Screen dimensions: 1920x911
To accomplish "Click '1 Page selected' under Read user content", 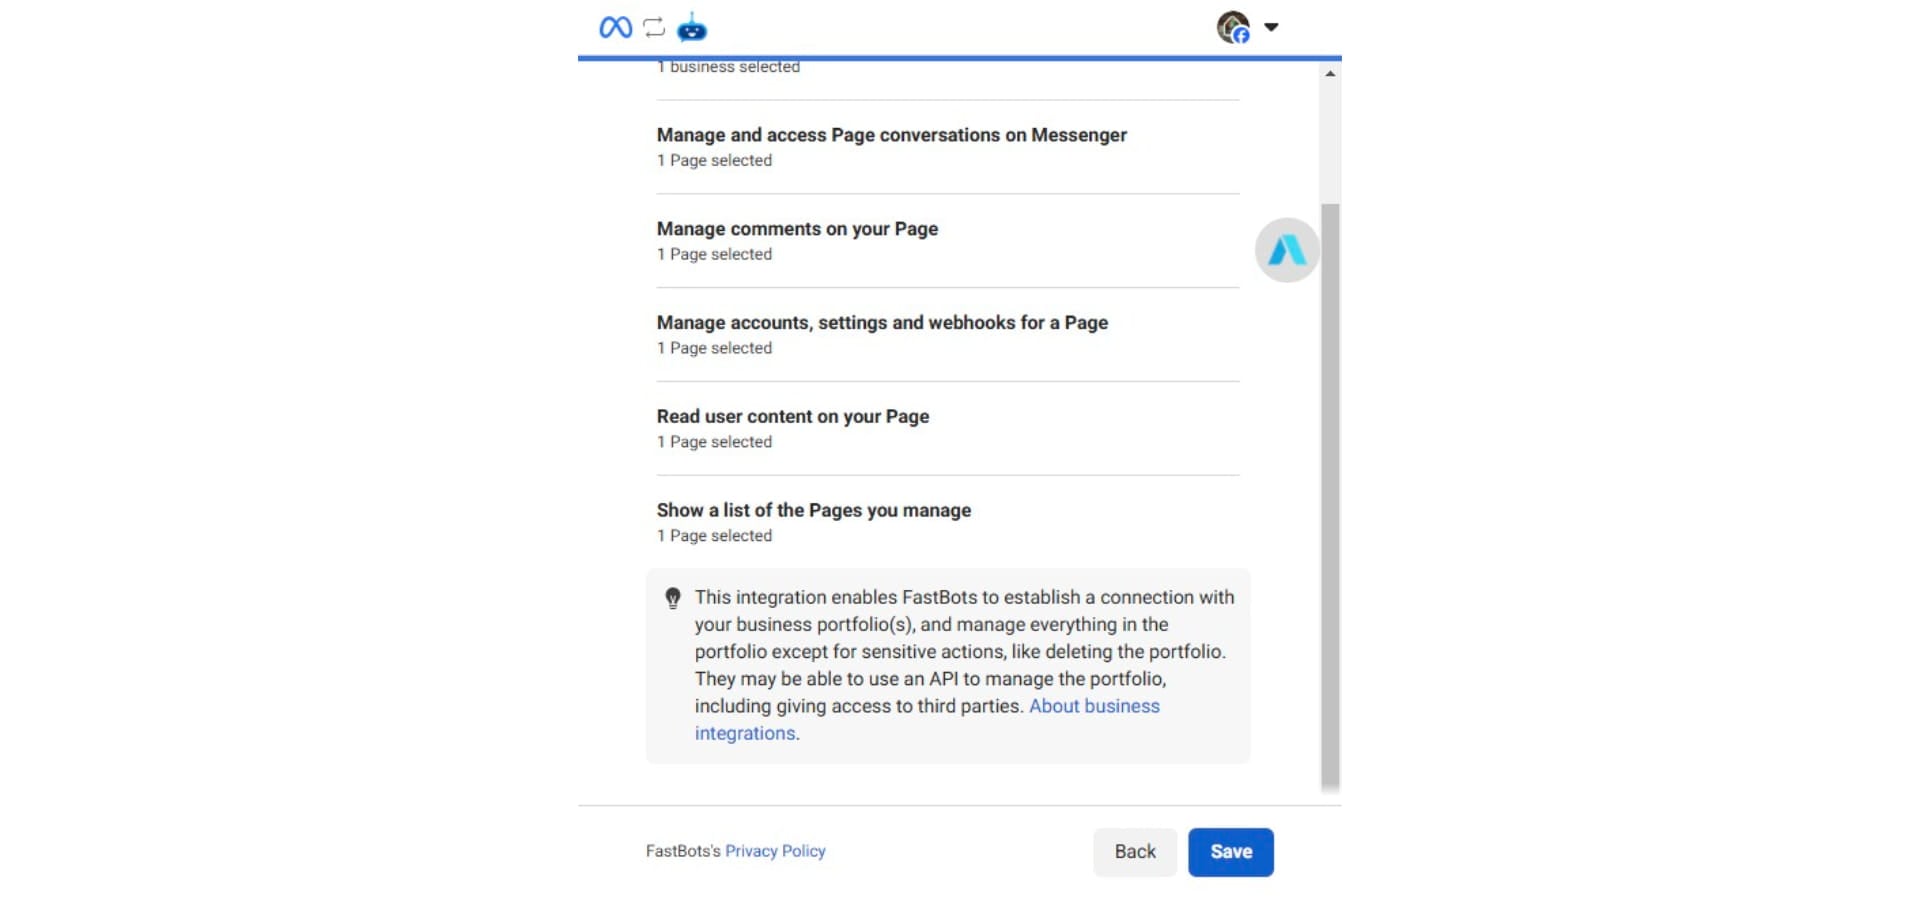I will pos(714,442).
